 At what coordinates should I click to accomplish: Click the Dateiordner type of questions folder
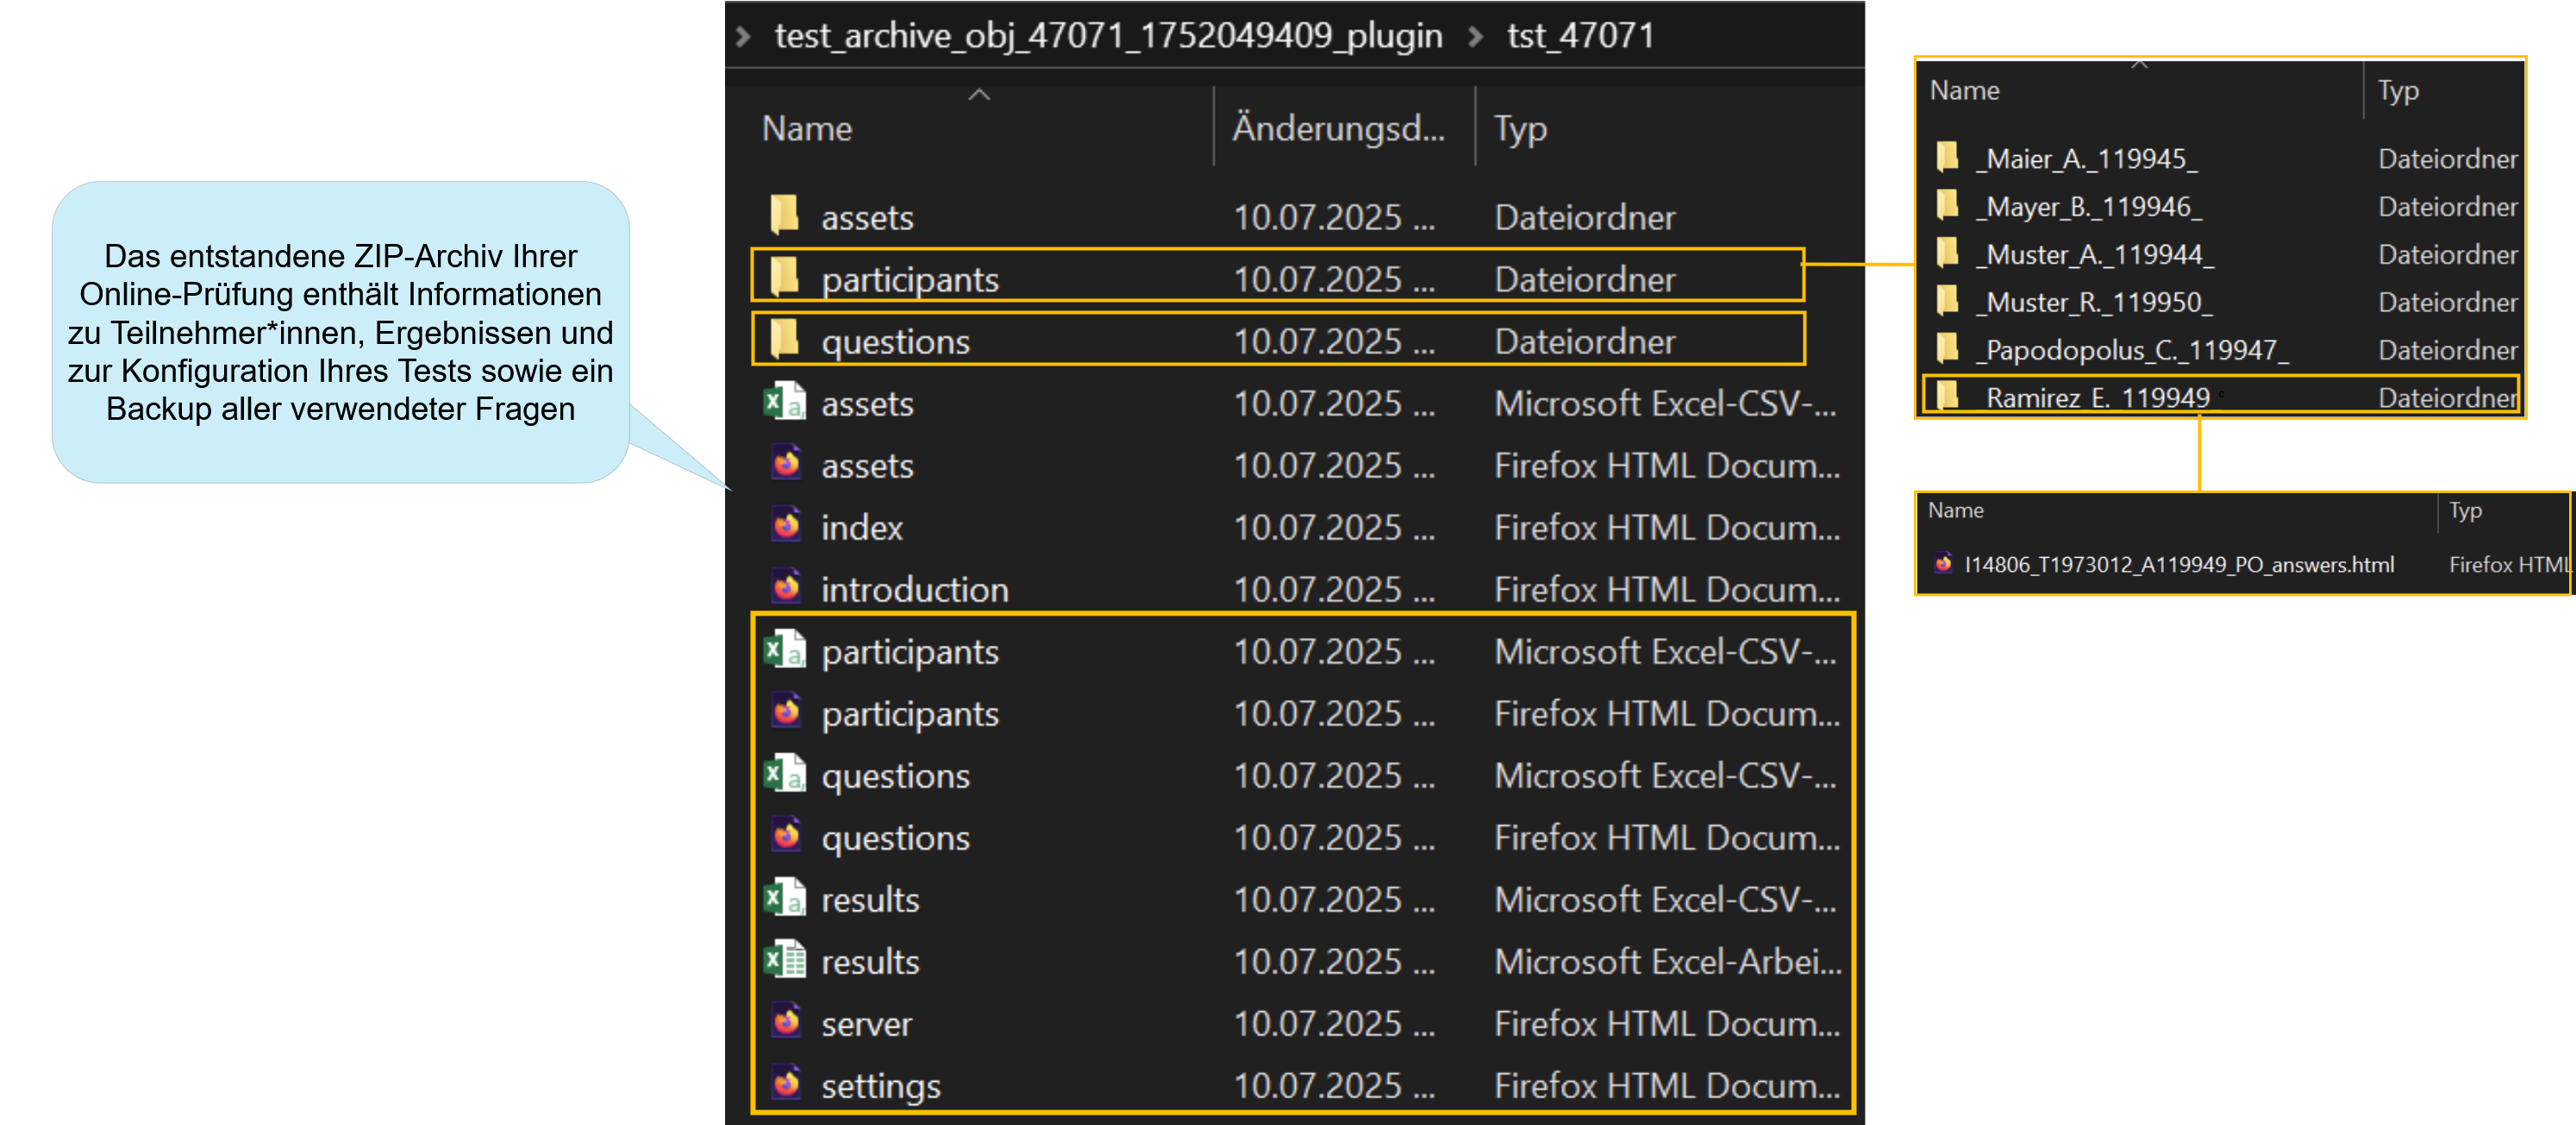(x=1584, y=341)
